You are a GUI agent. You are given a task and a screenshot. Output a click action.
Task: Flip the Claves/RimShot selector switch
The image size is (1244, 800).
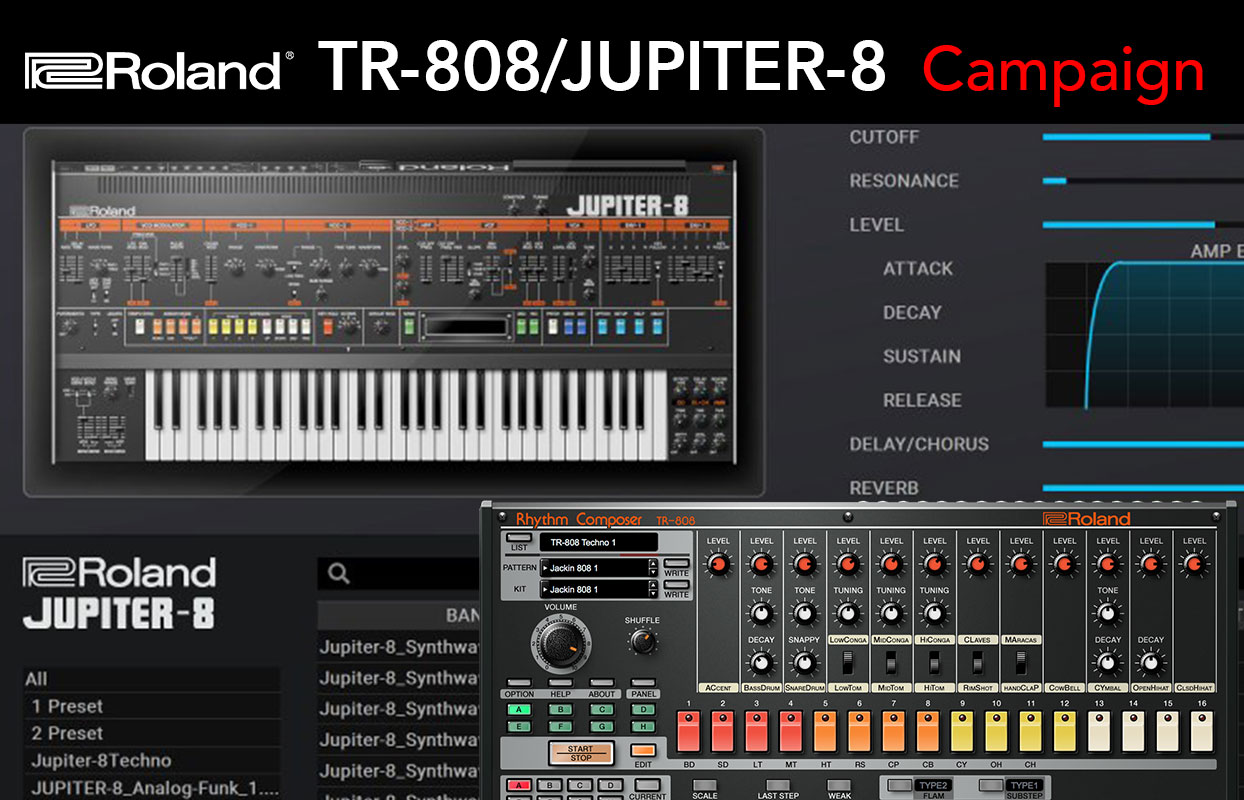(x=977, y=662)
